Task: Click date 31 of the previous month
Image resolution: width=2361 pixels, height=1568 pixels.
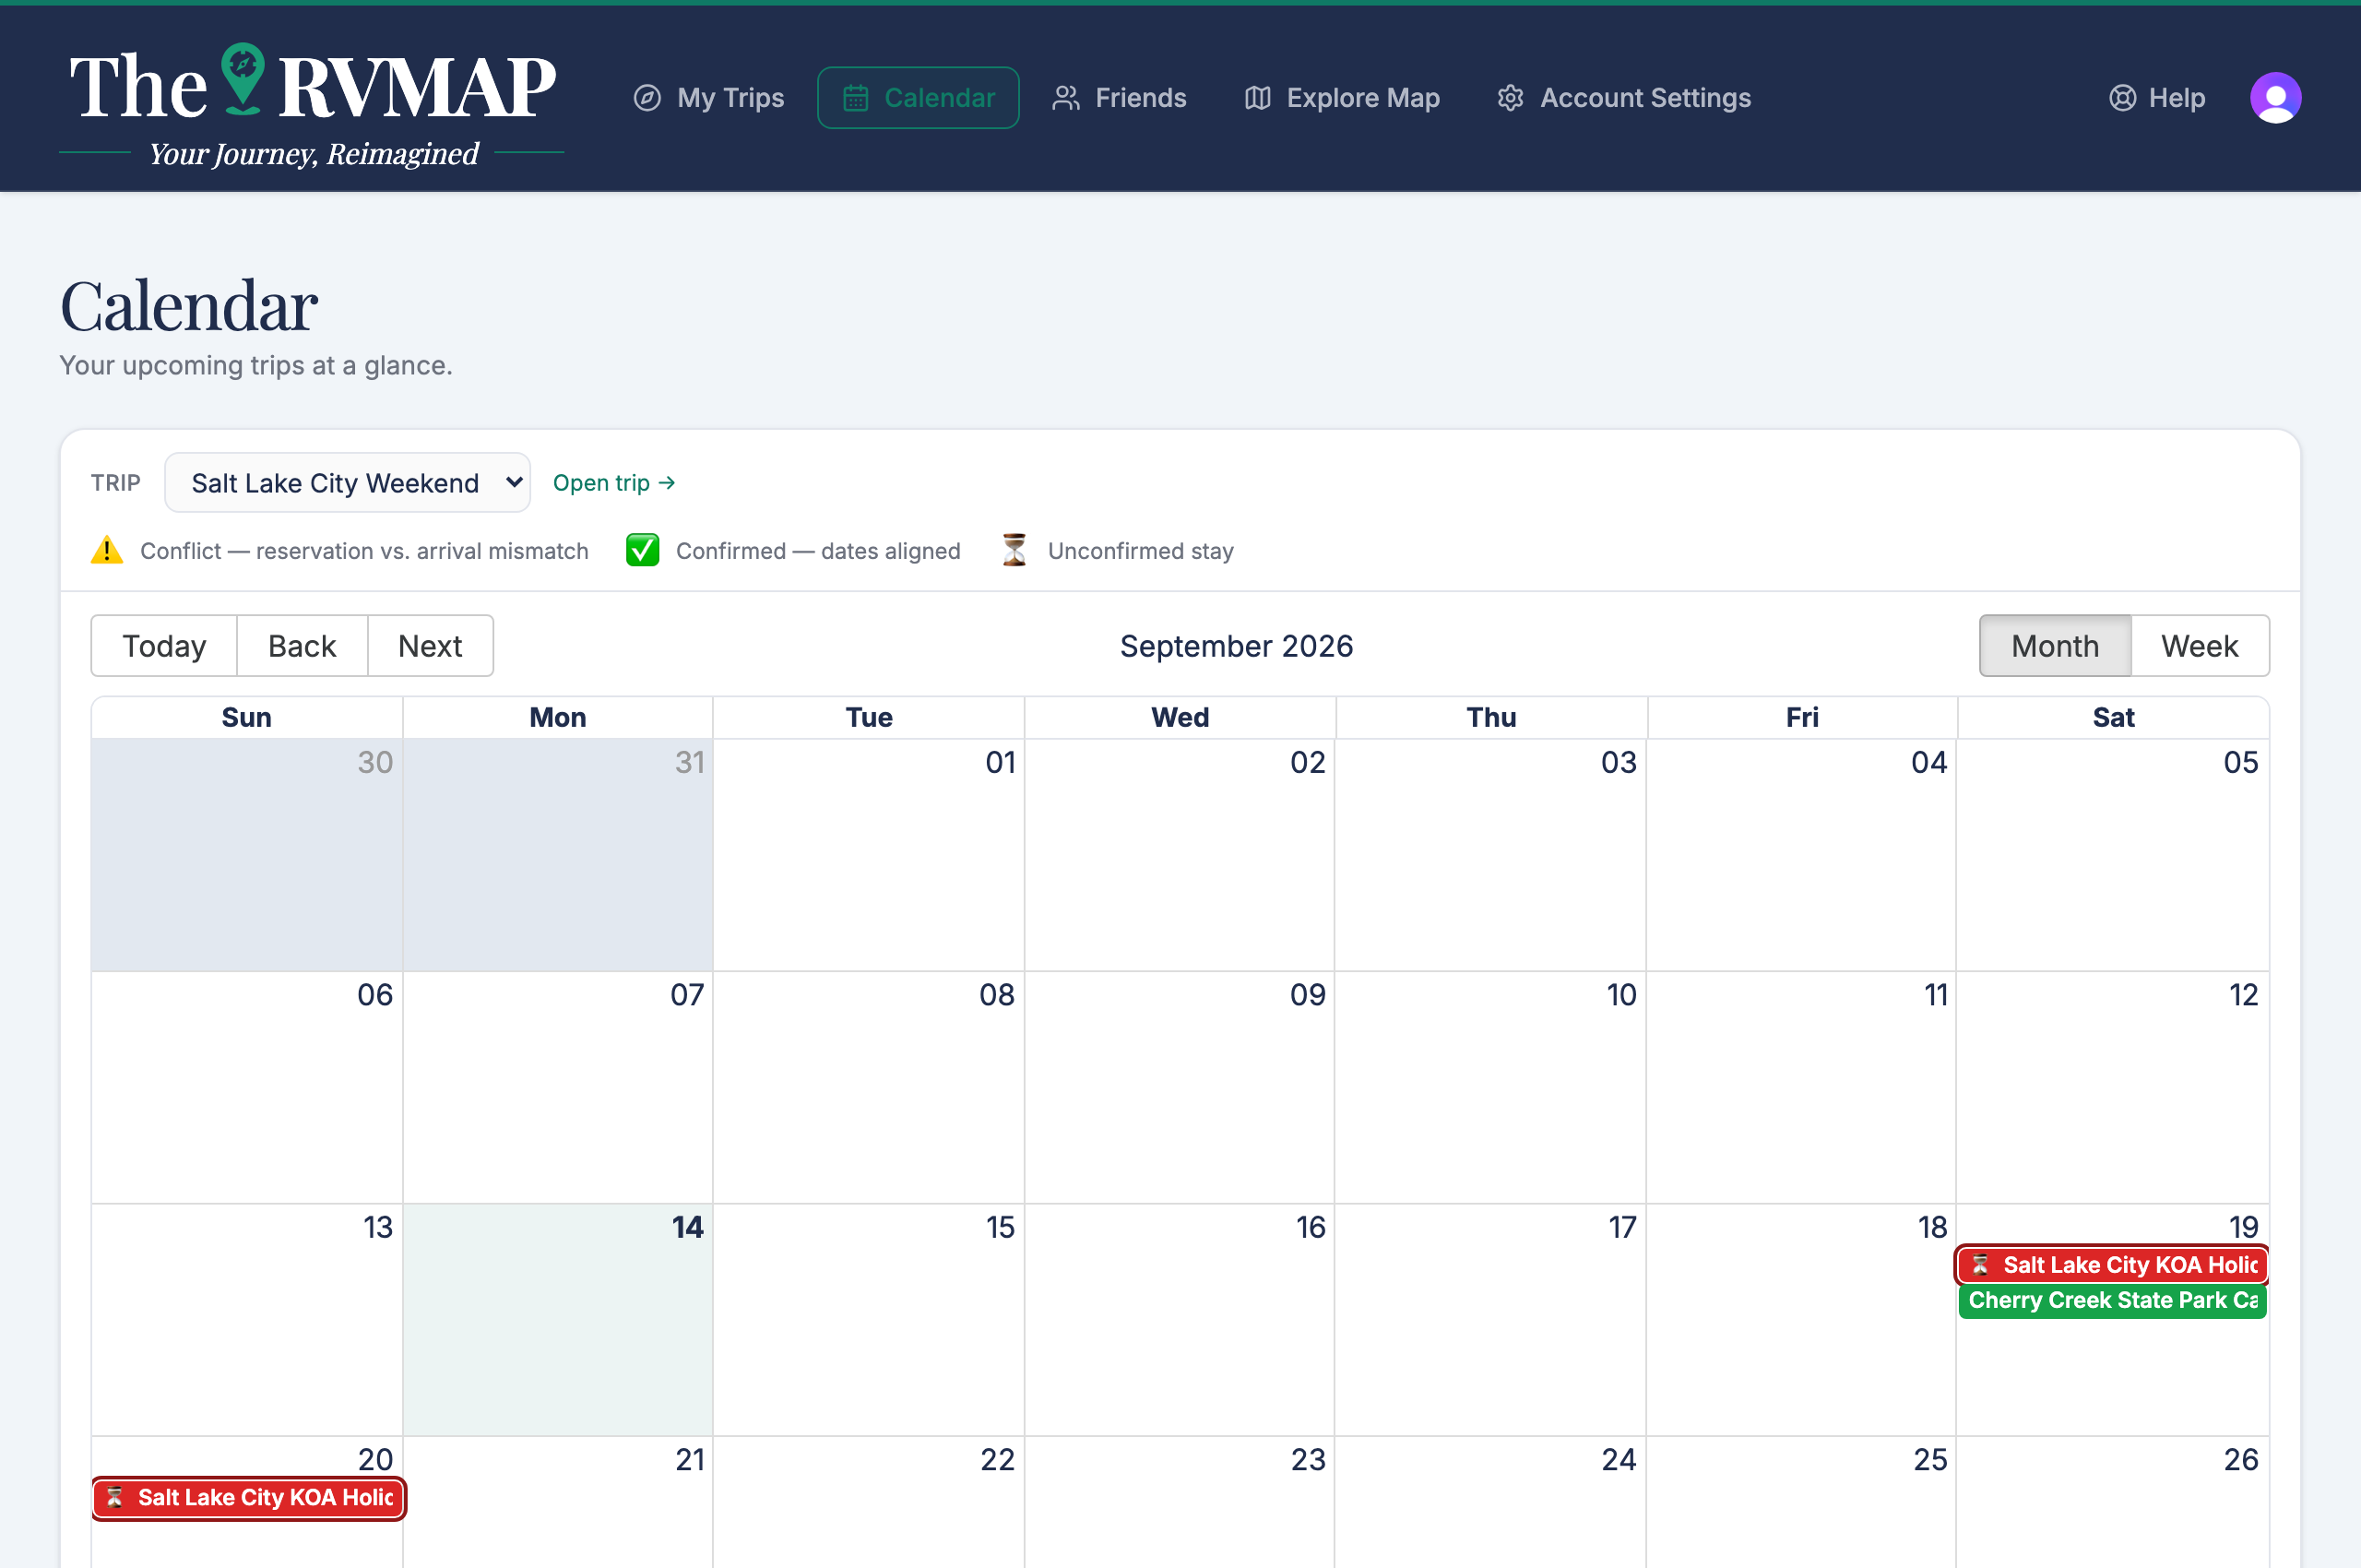Action: [690, 762]
